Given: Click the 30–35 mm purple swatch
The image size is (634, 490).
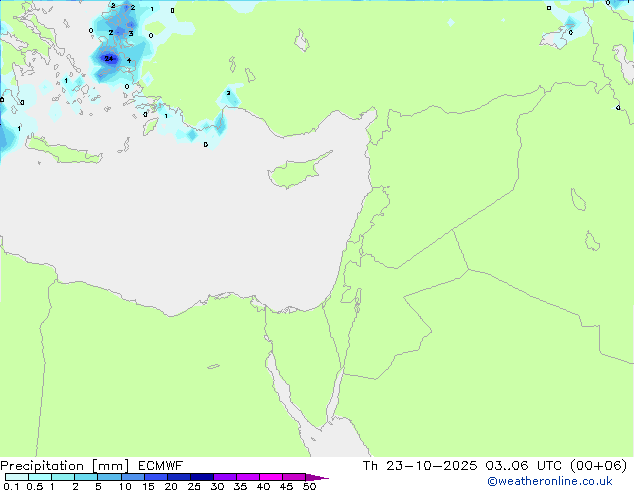Looking at the screenshot, I should click(x=225, y=477).
